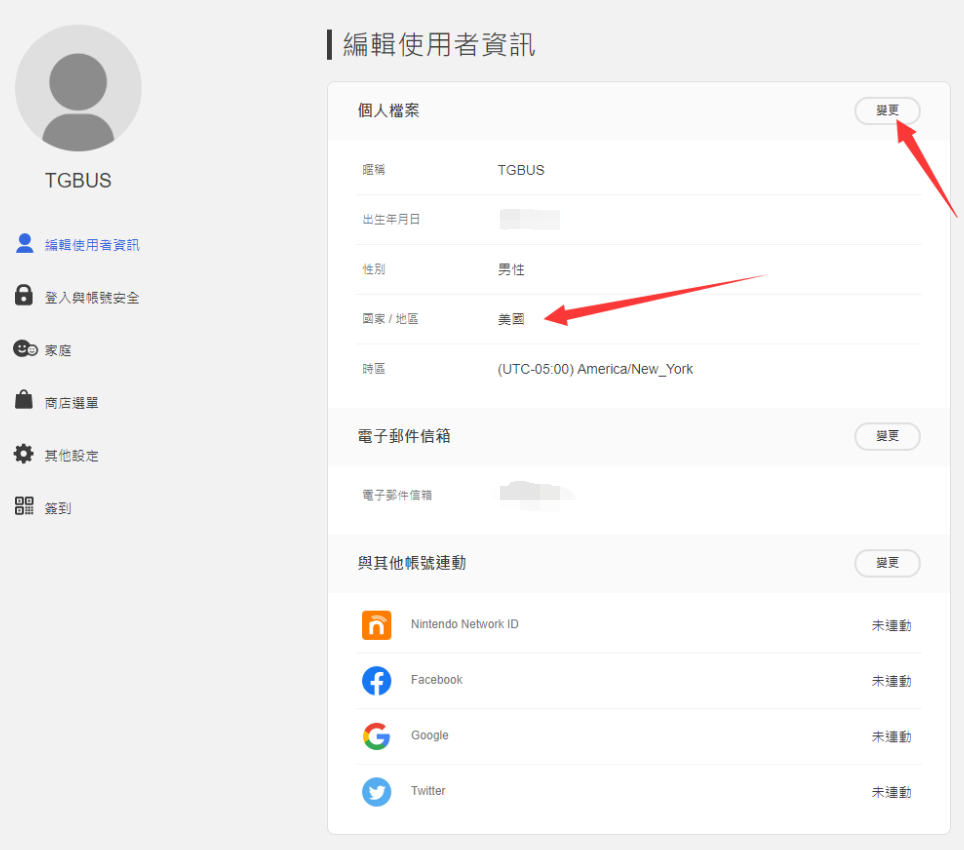Click the 國家/地區 value 美國

[511, 320]
